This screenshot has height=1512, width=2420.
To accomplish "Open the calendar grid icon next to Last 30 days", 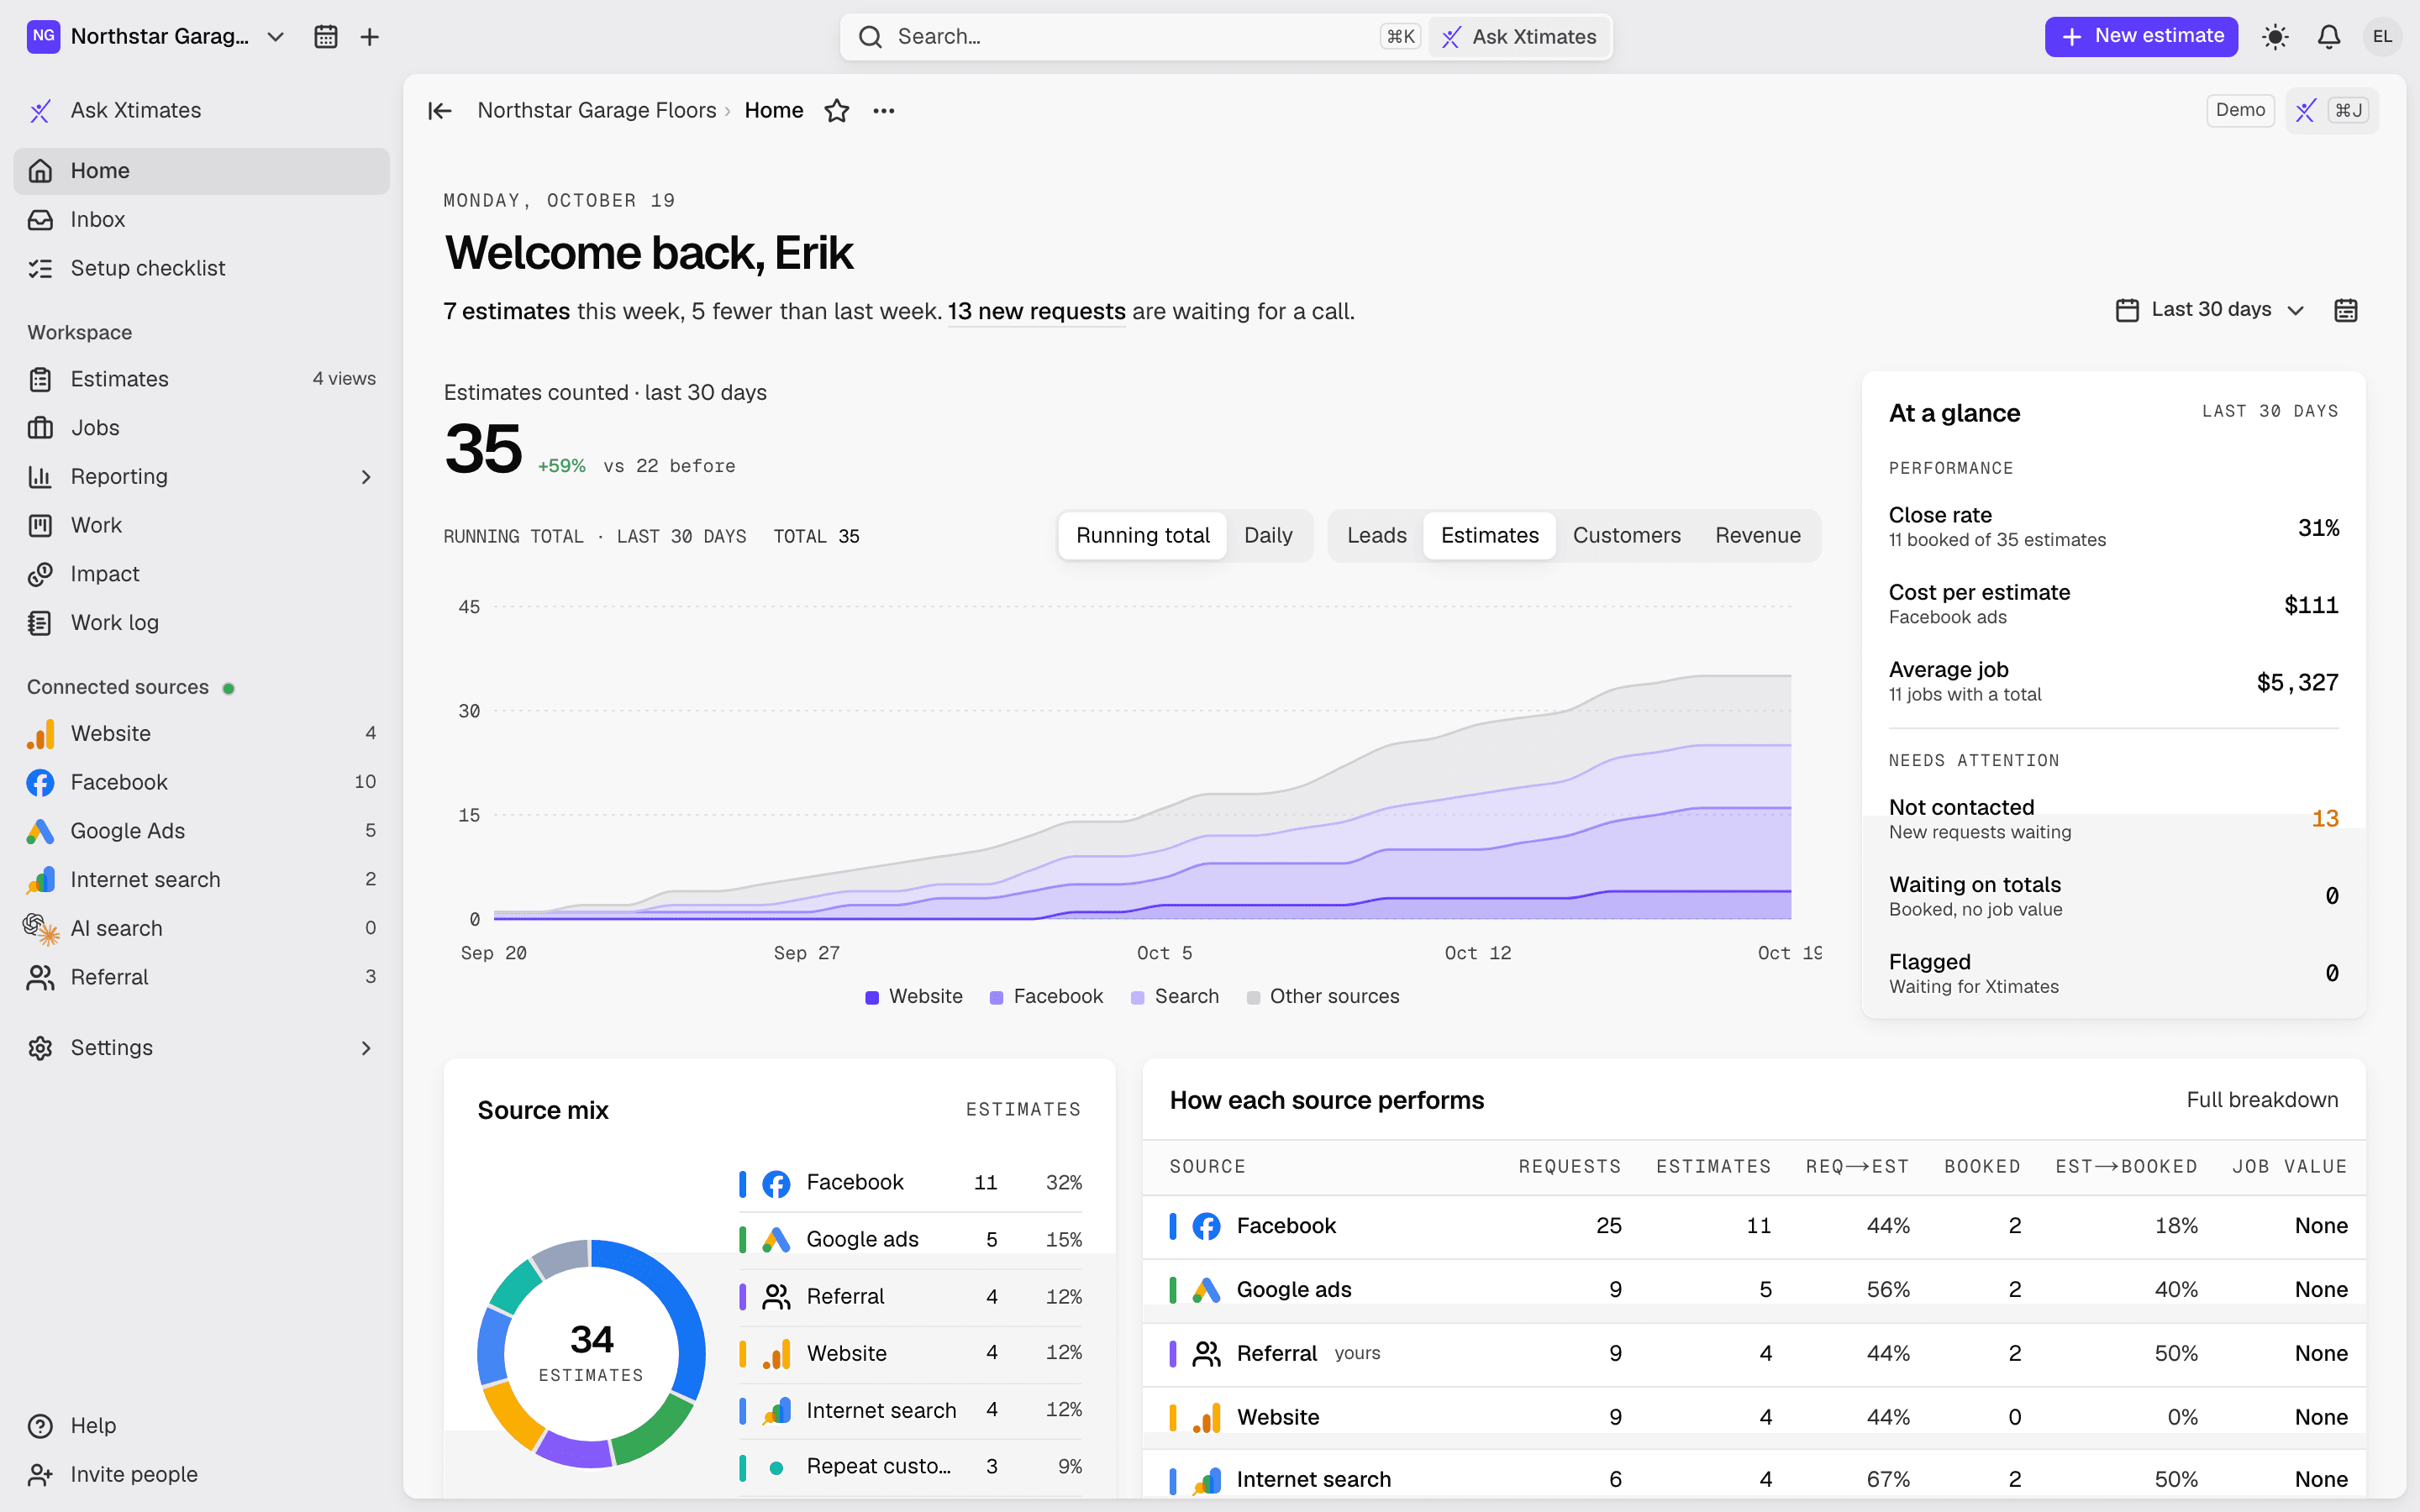I will click(2346, 310).
